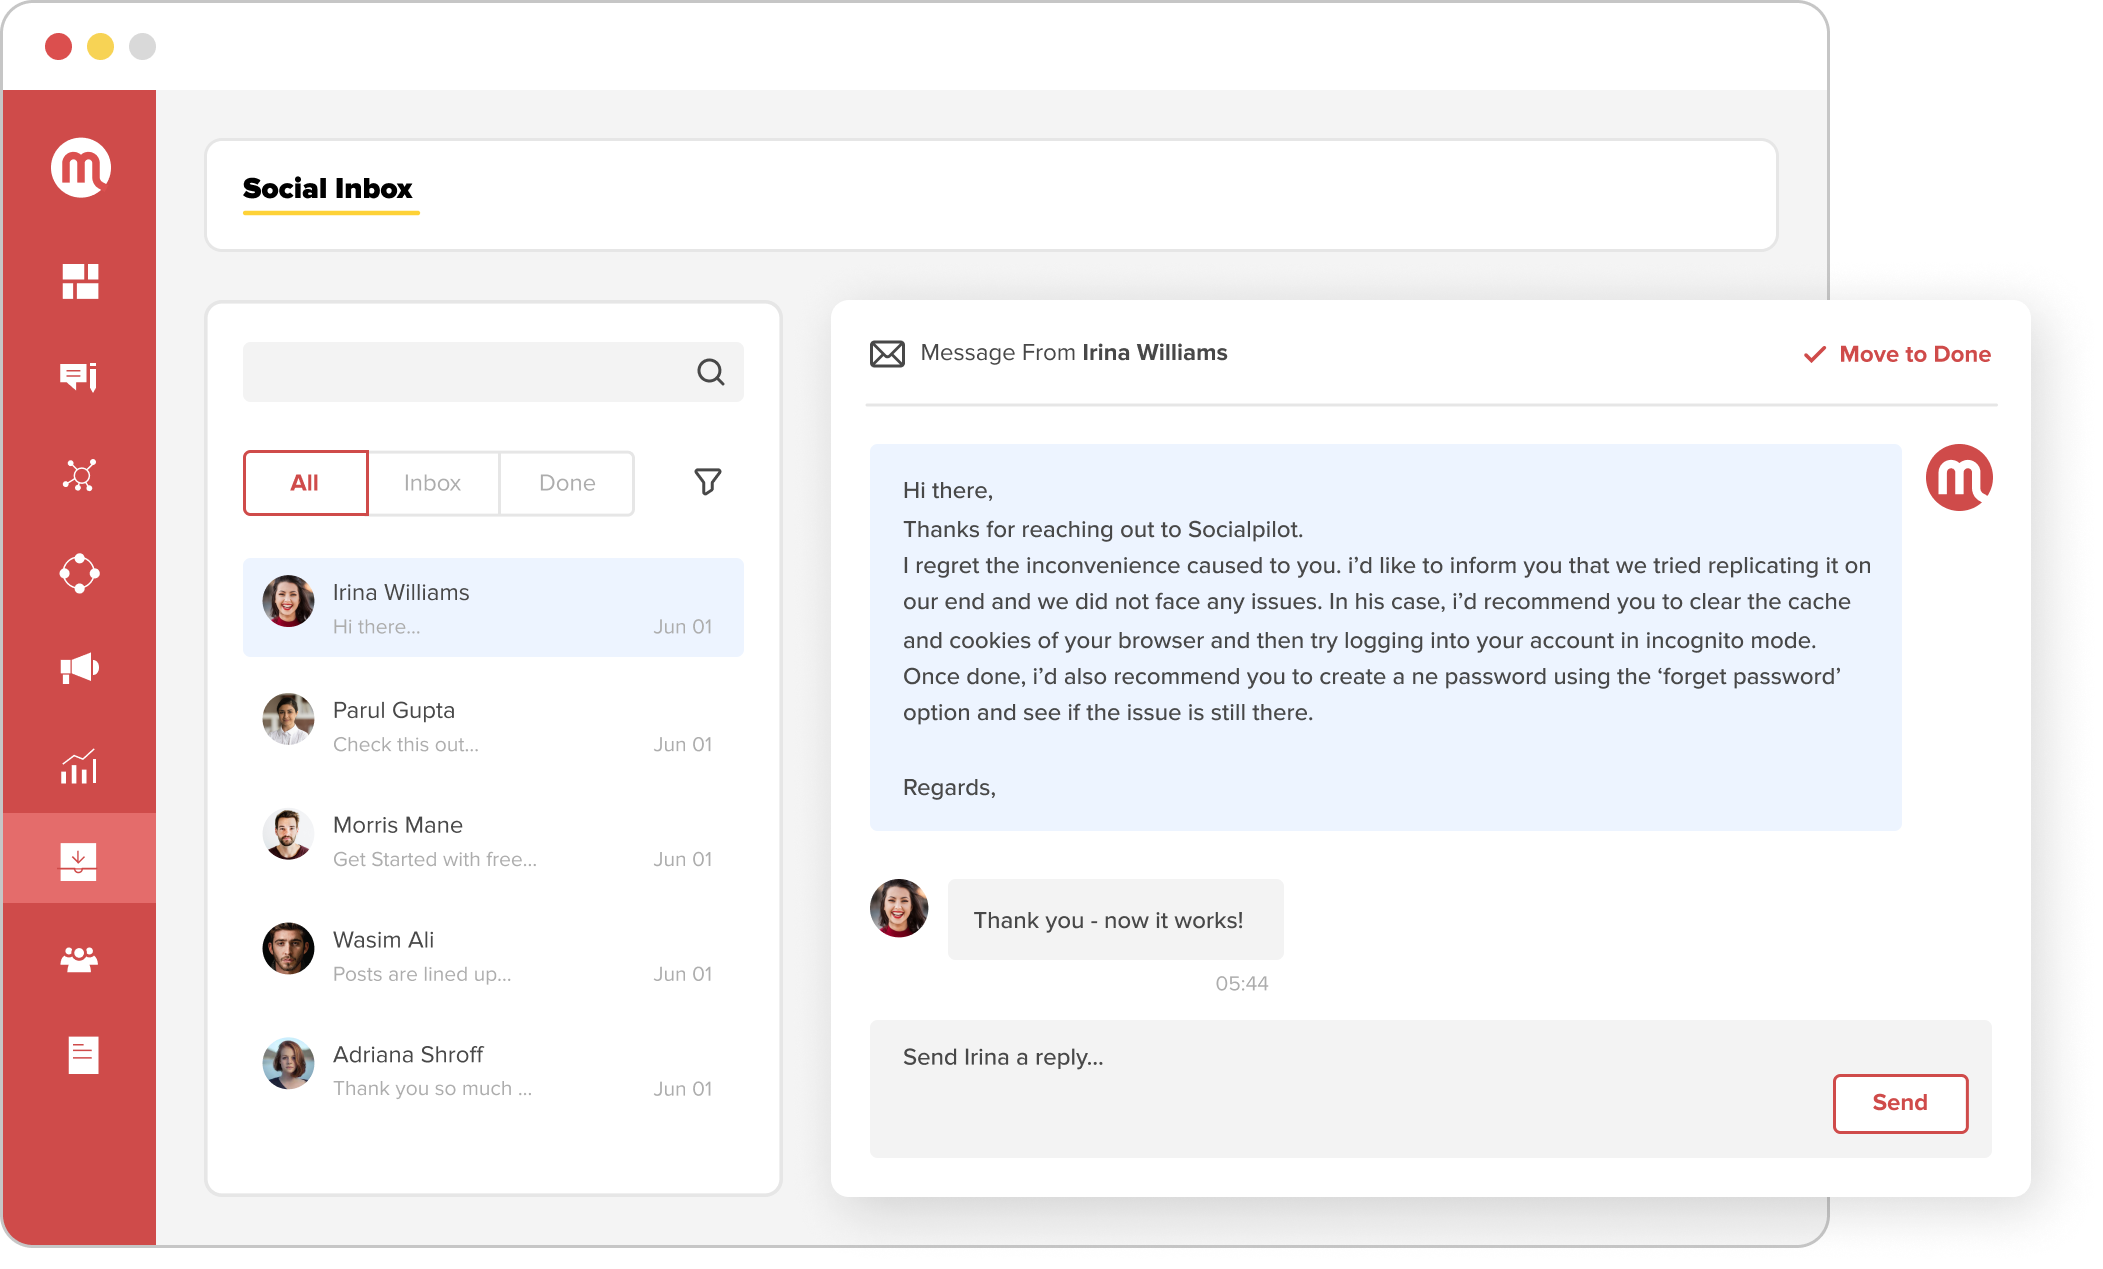Open the document page icon in sidebar

pyautogui.click(x=83, y=1055)
